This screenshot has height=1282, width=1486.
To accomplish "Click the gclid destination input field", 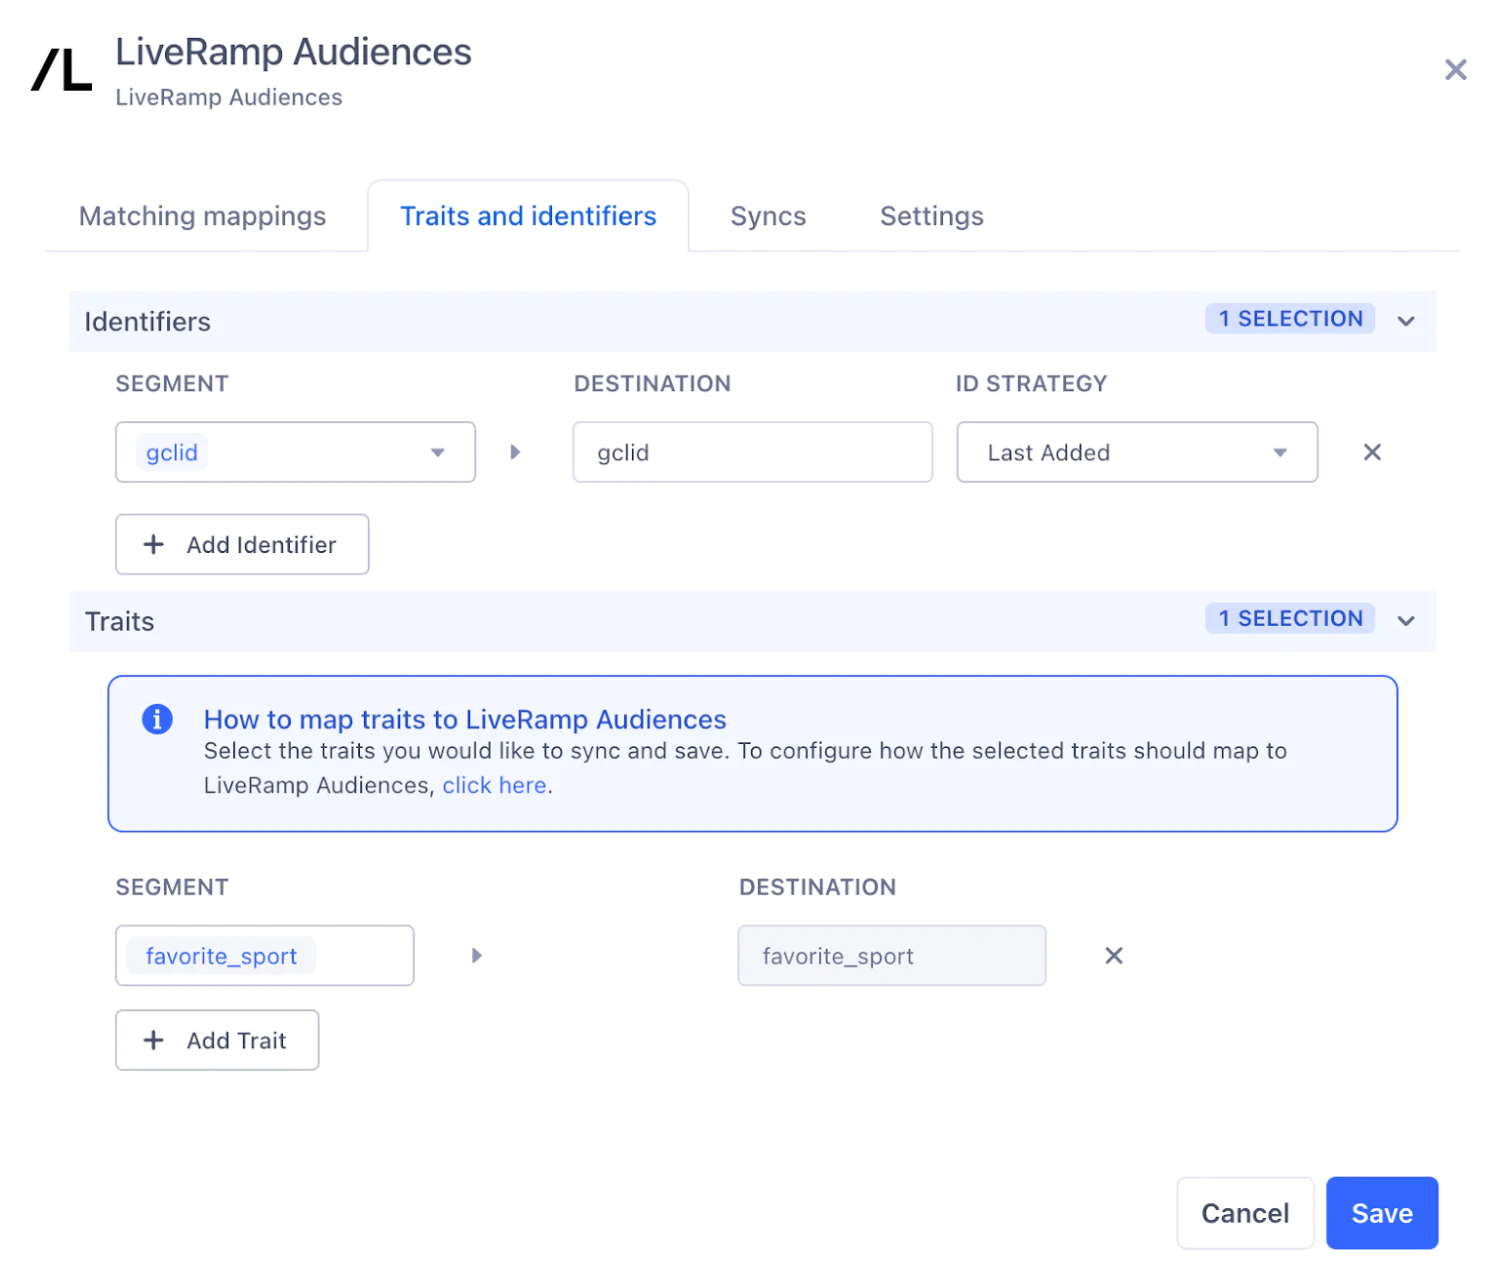I will click(x=752, y=452).
